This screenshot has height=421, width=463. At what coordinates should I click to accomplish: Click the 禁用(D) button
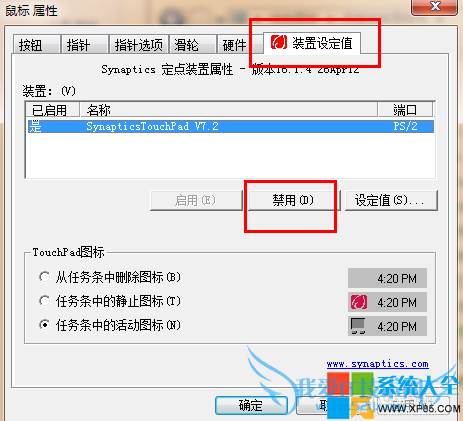294,200
